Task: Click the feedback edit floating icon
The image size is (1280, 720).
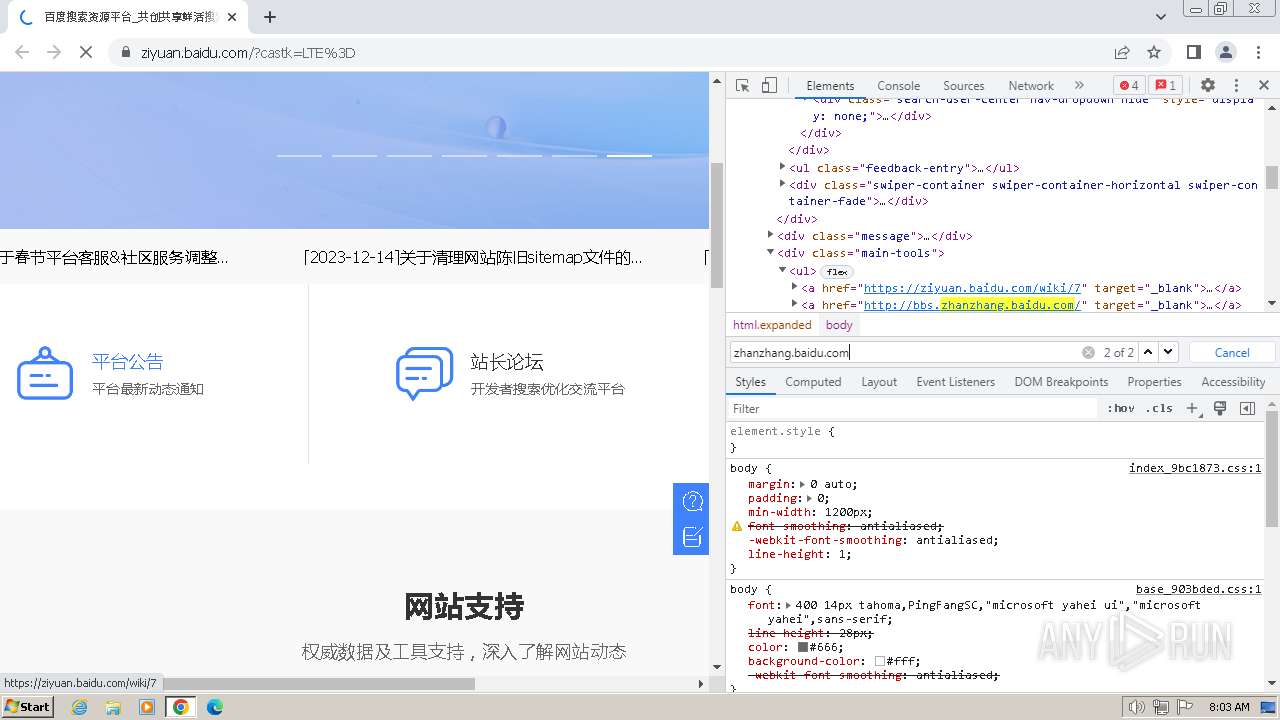Action: pyautogui.click(x=692, y=537)
